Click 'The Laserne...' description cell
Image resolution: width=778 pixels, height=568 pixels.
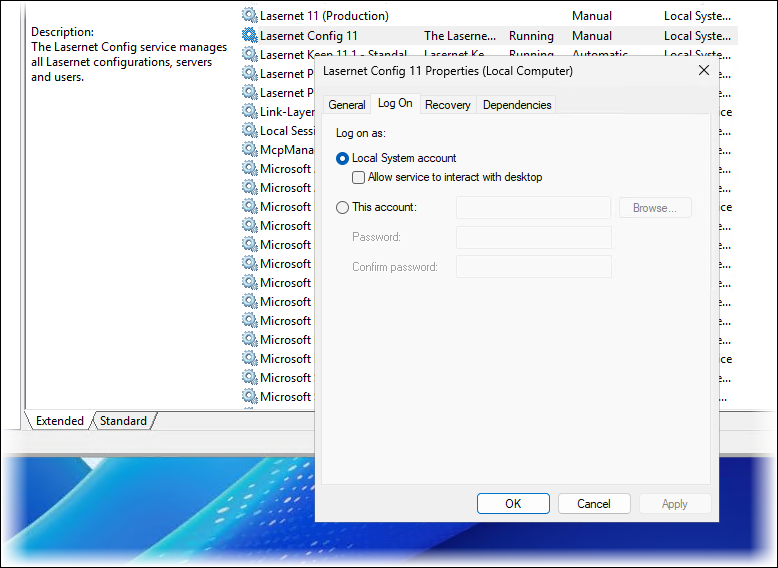(x=460, y=36)
